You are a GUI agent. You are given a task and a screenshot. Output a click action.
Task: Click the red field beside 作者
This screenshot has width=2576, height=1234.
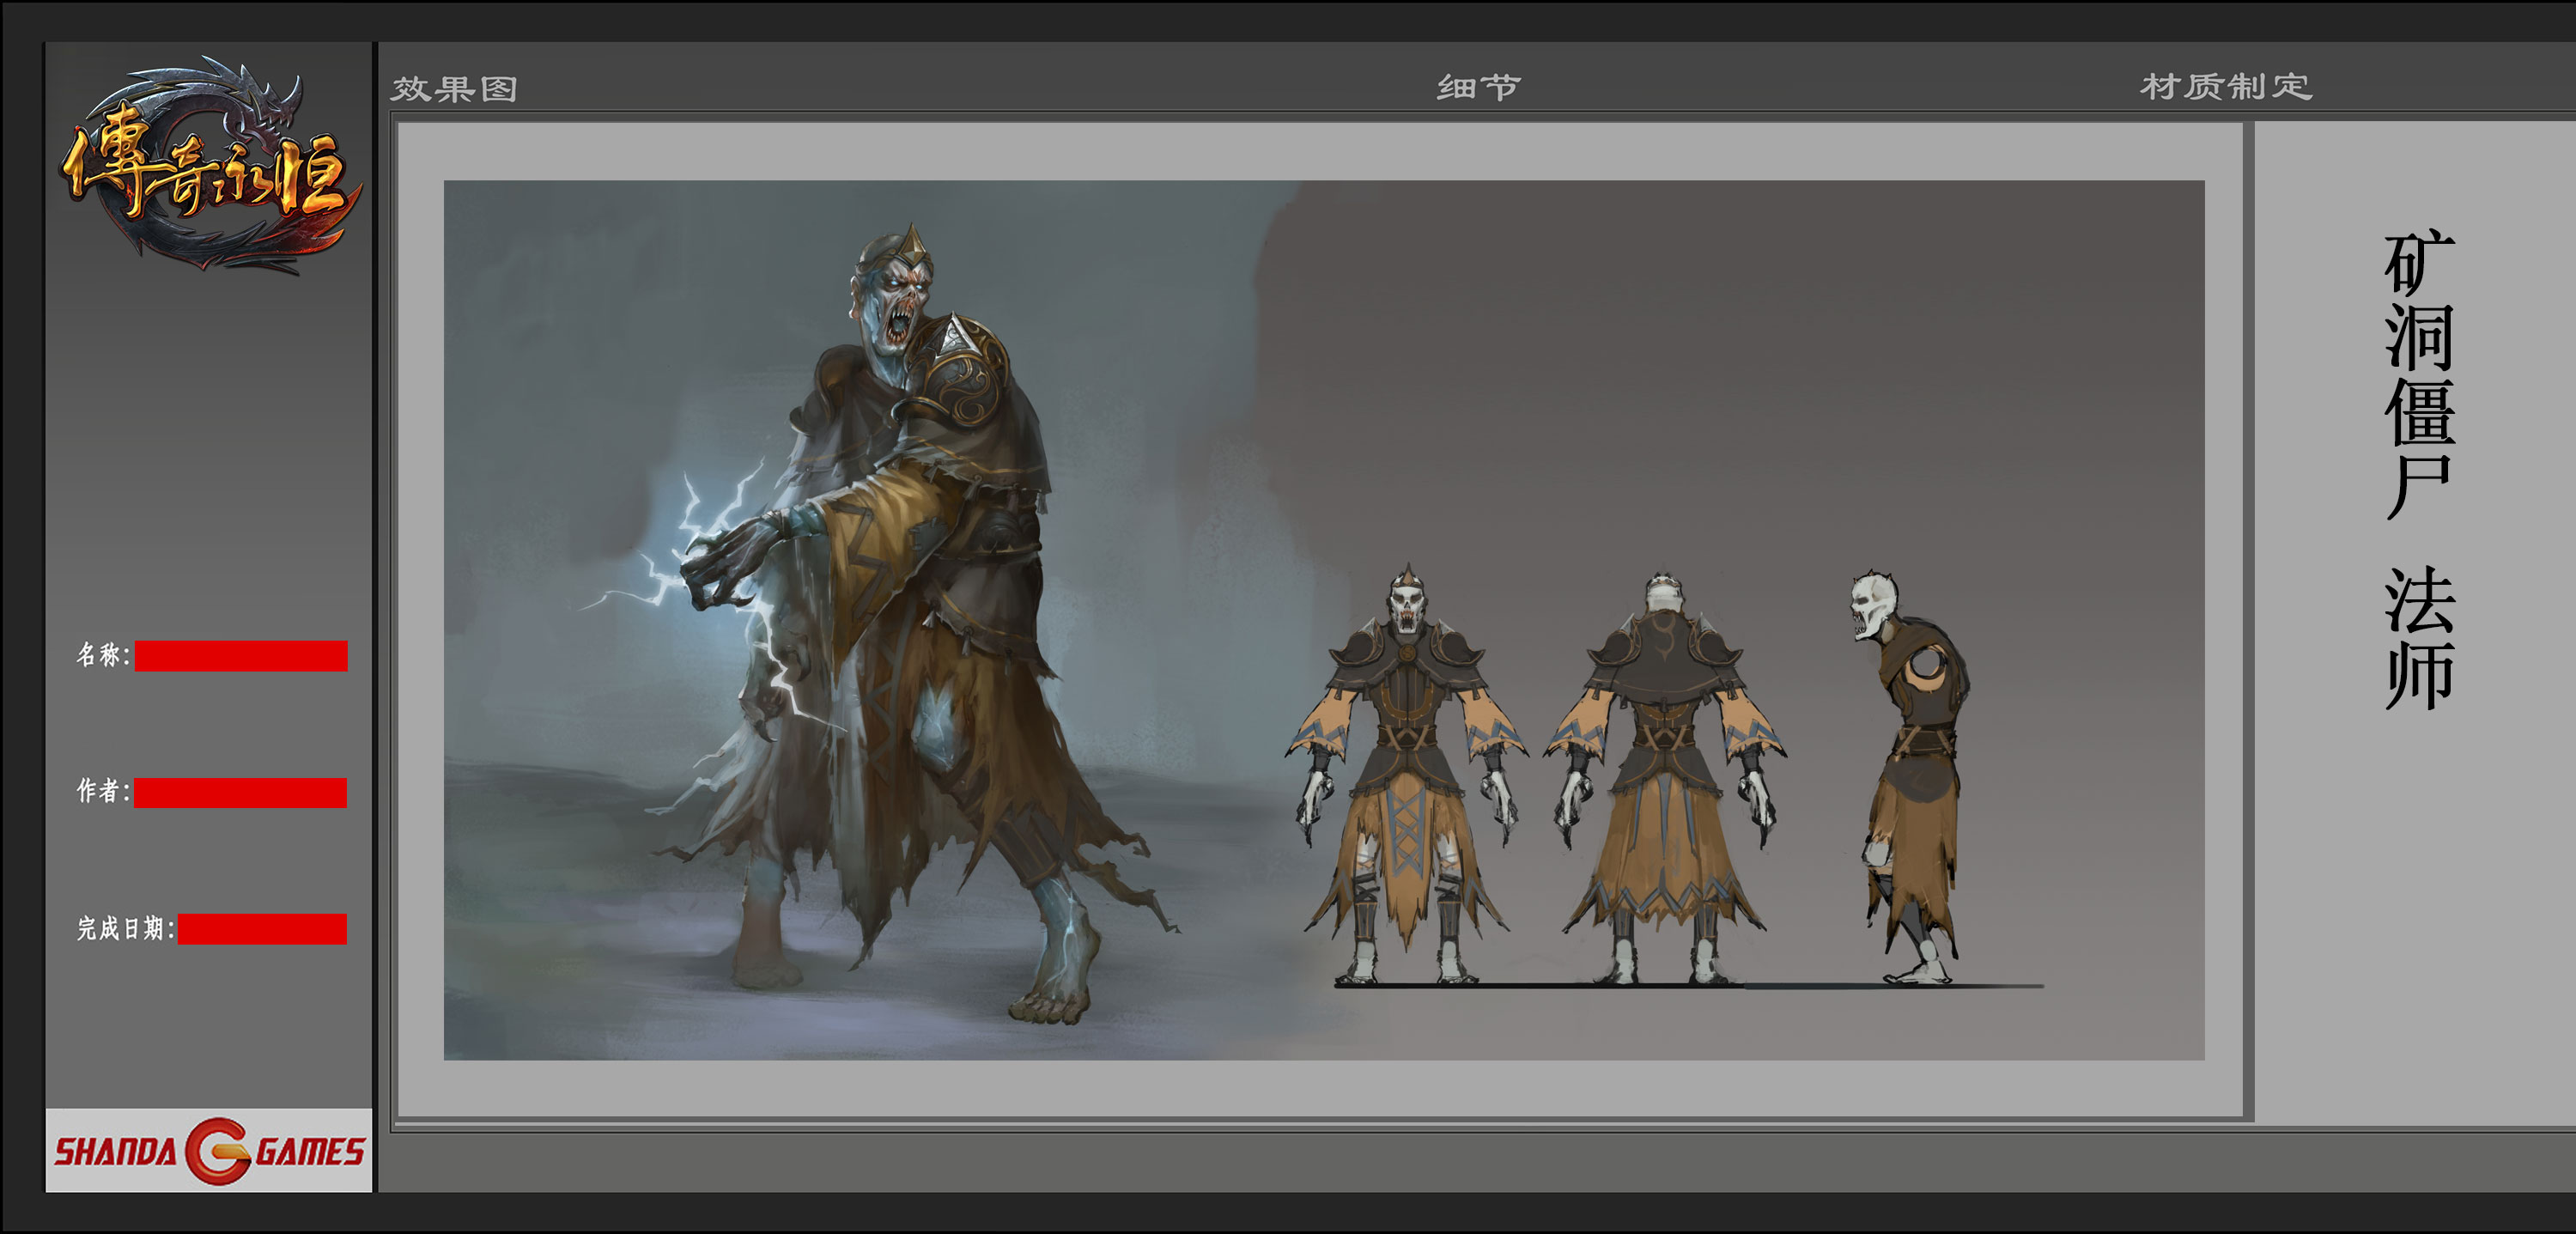click(x=240, y=792)
